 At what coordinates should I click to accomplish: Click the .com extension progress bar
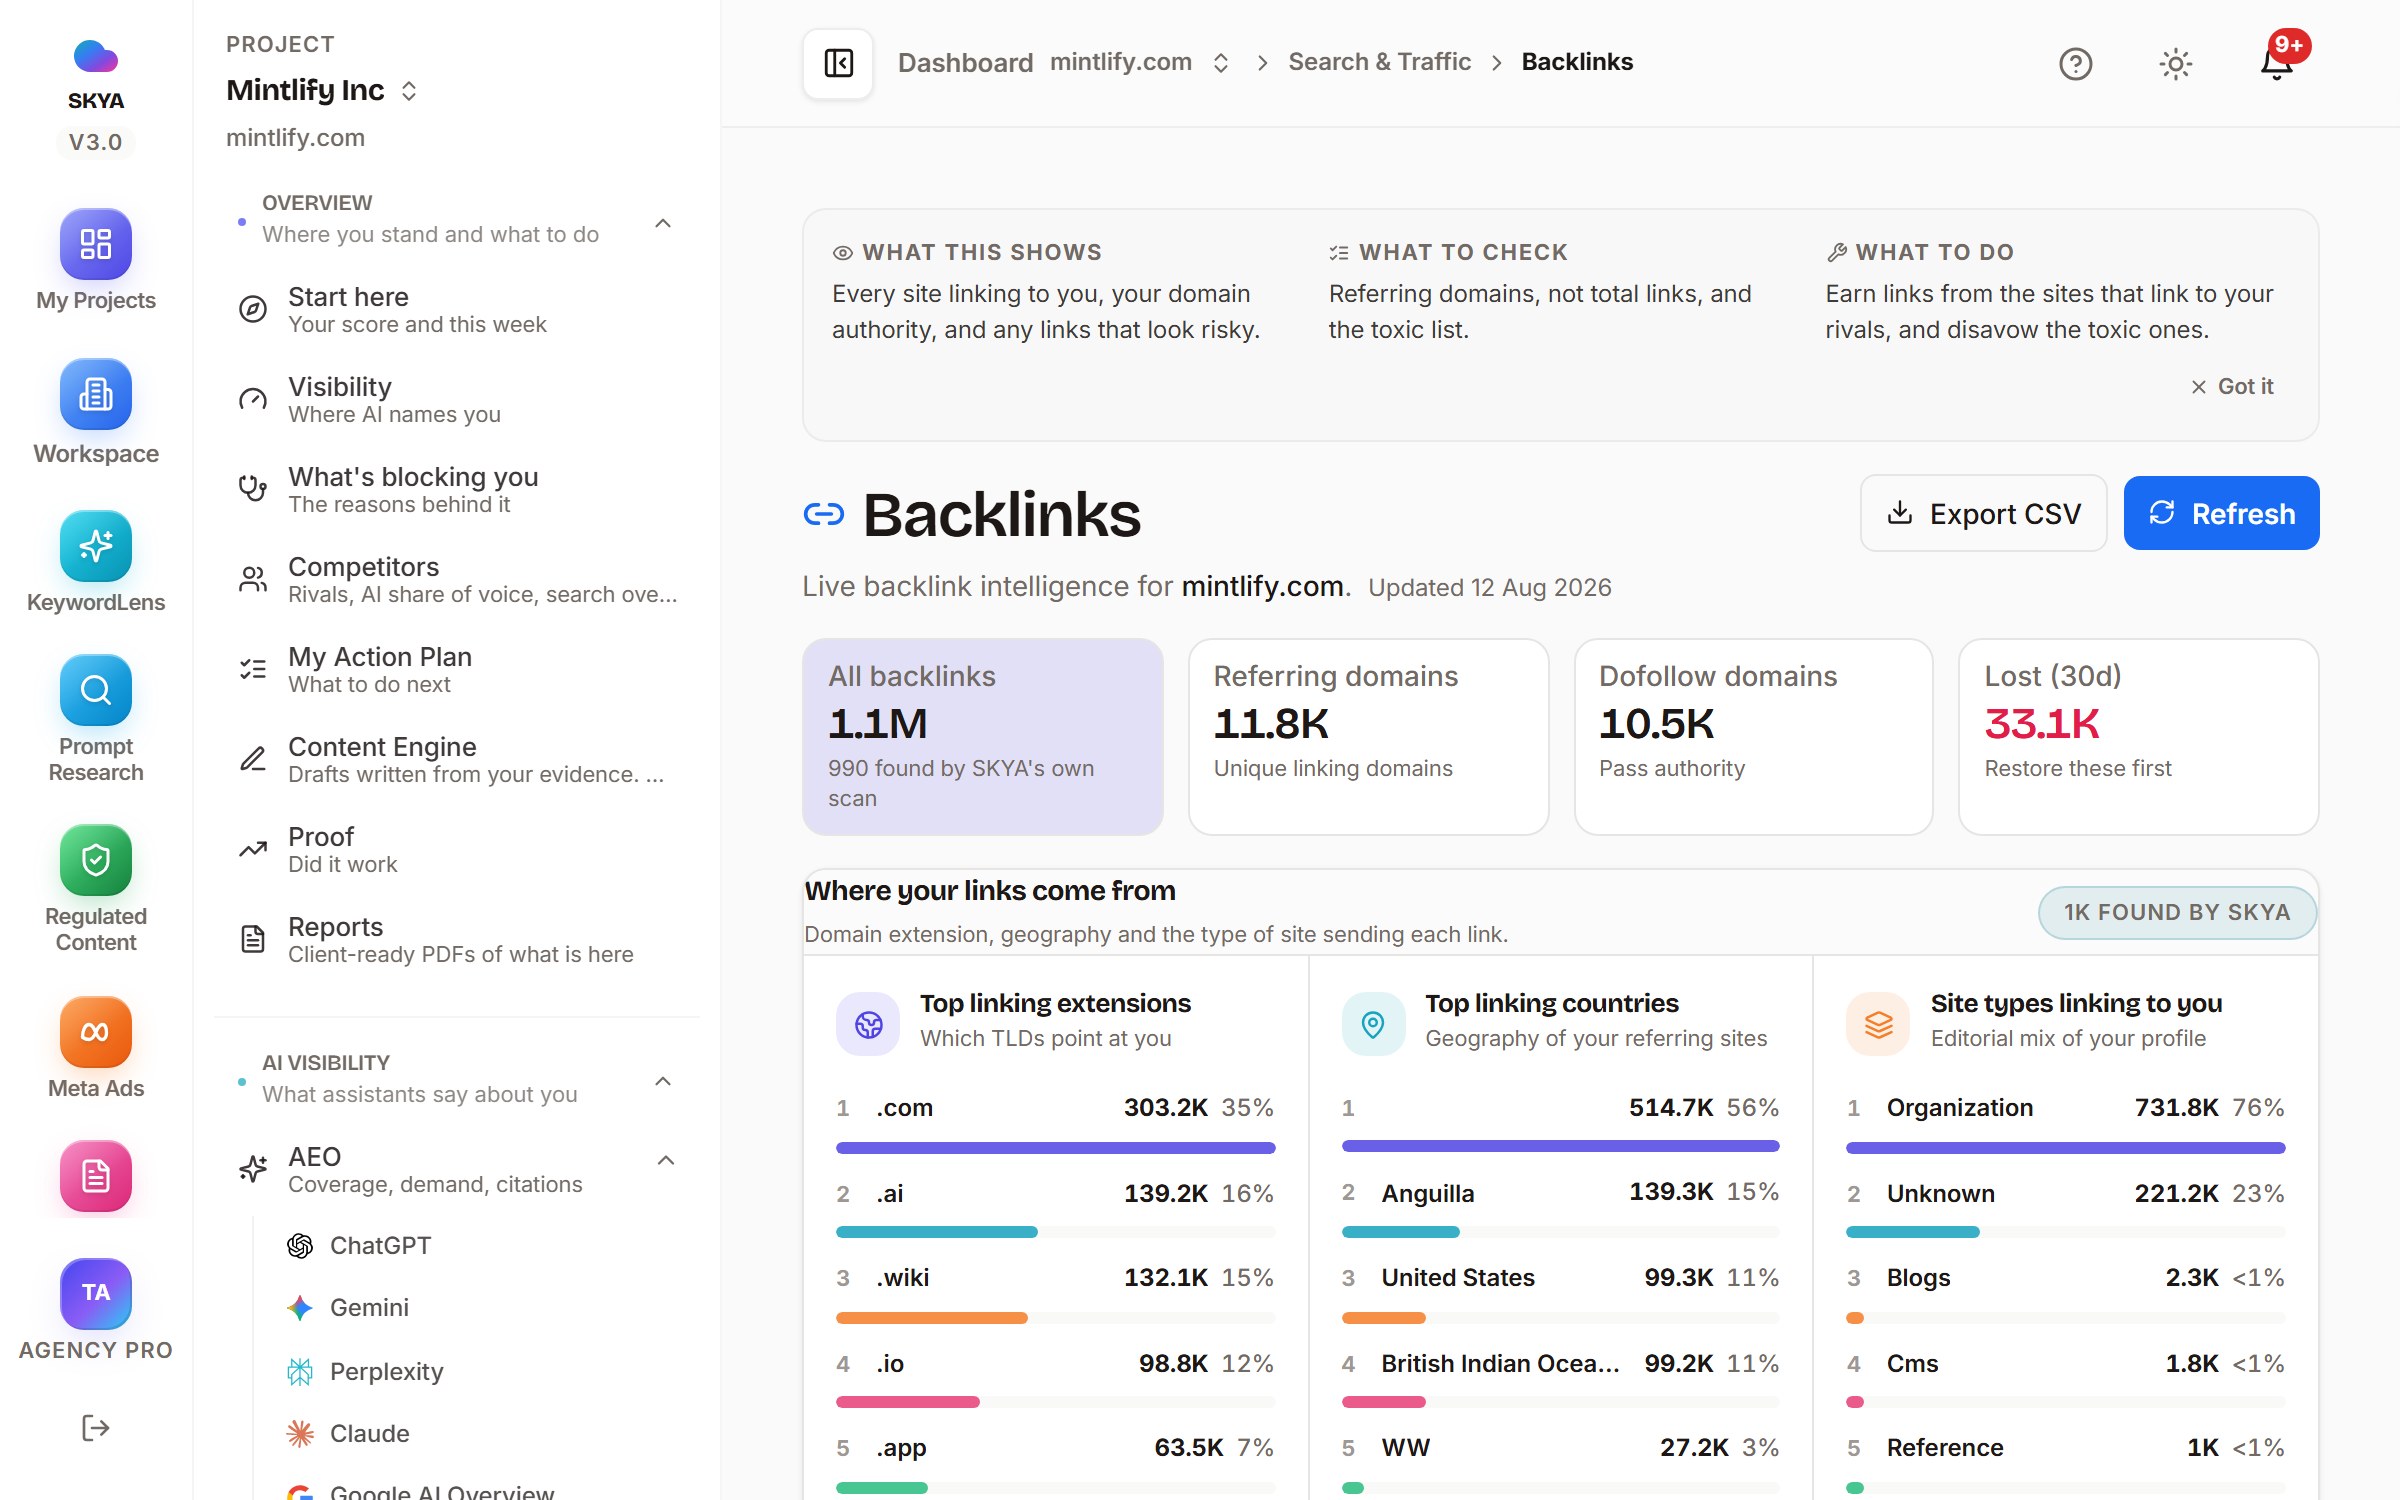pos(1055,1148)
